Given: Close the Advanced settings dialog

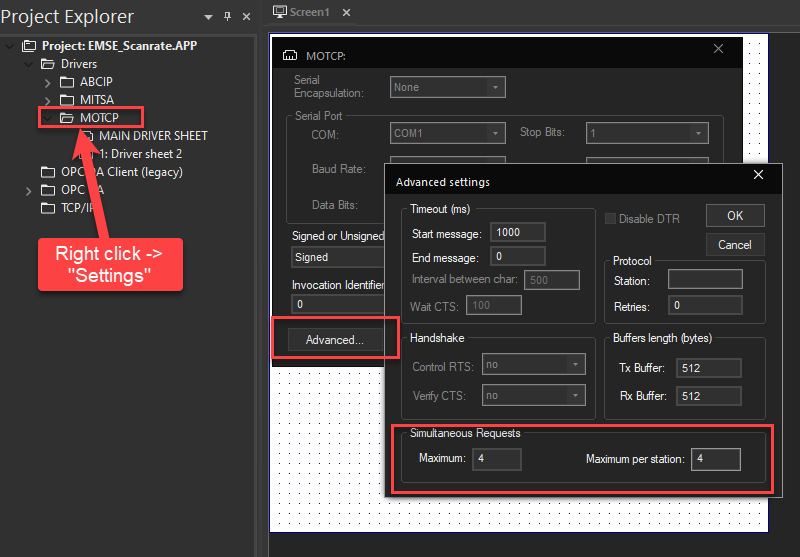Looking at the screenshot, I should point(759,175).
